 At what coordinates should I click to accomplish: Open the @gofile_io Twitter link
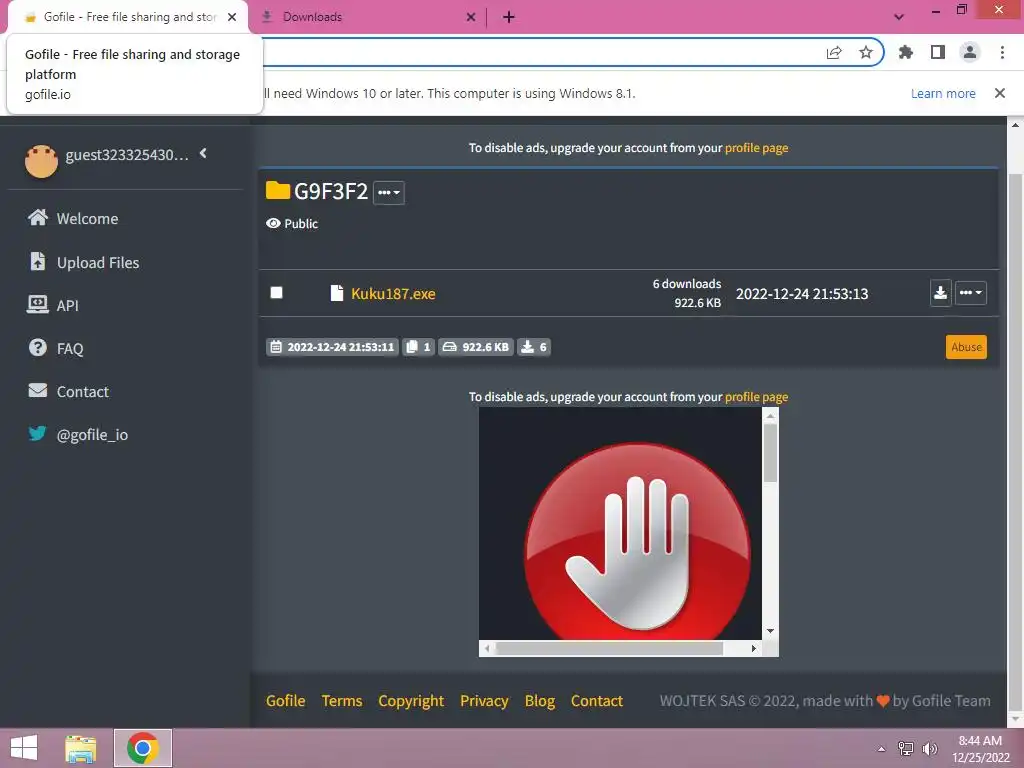[78, 434]
